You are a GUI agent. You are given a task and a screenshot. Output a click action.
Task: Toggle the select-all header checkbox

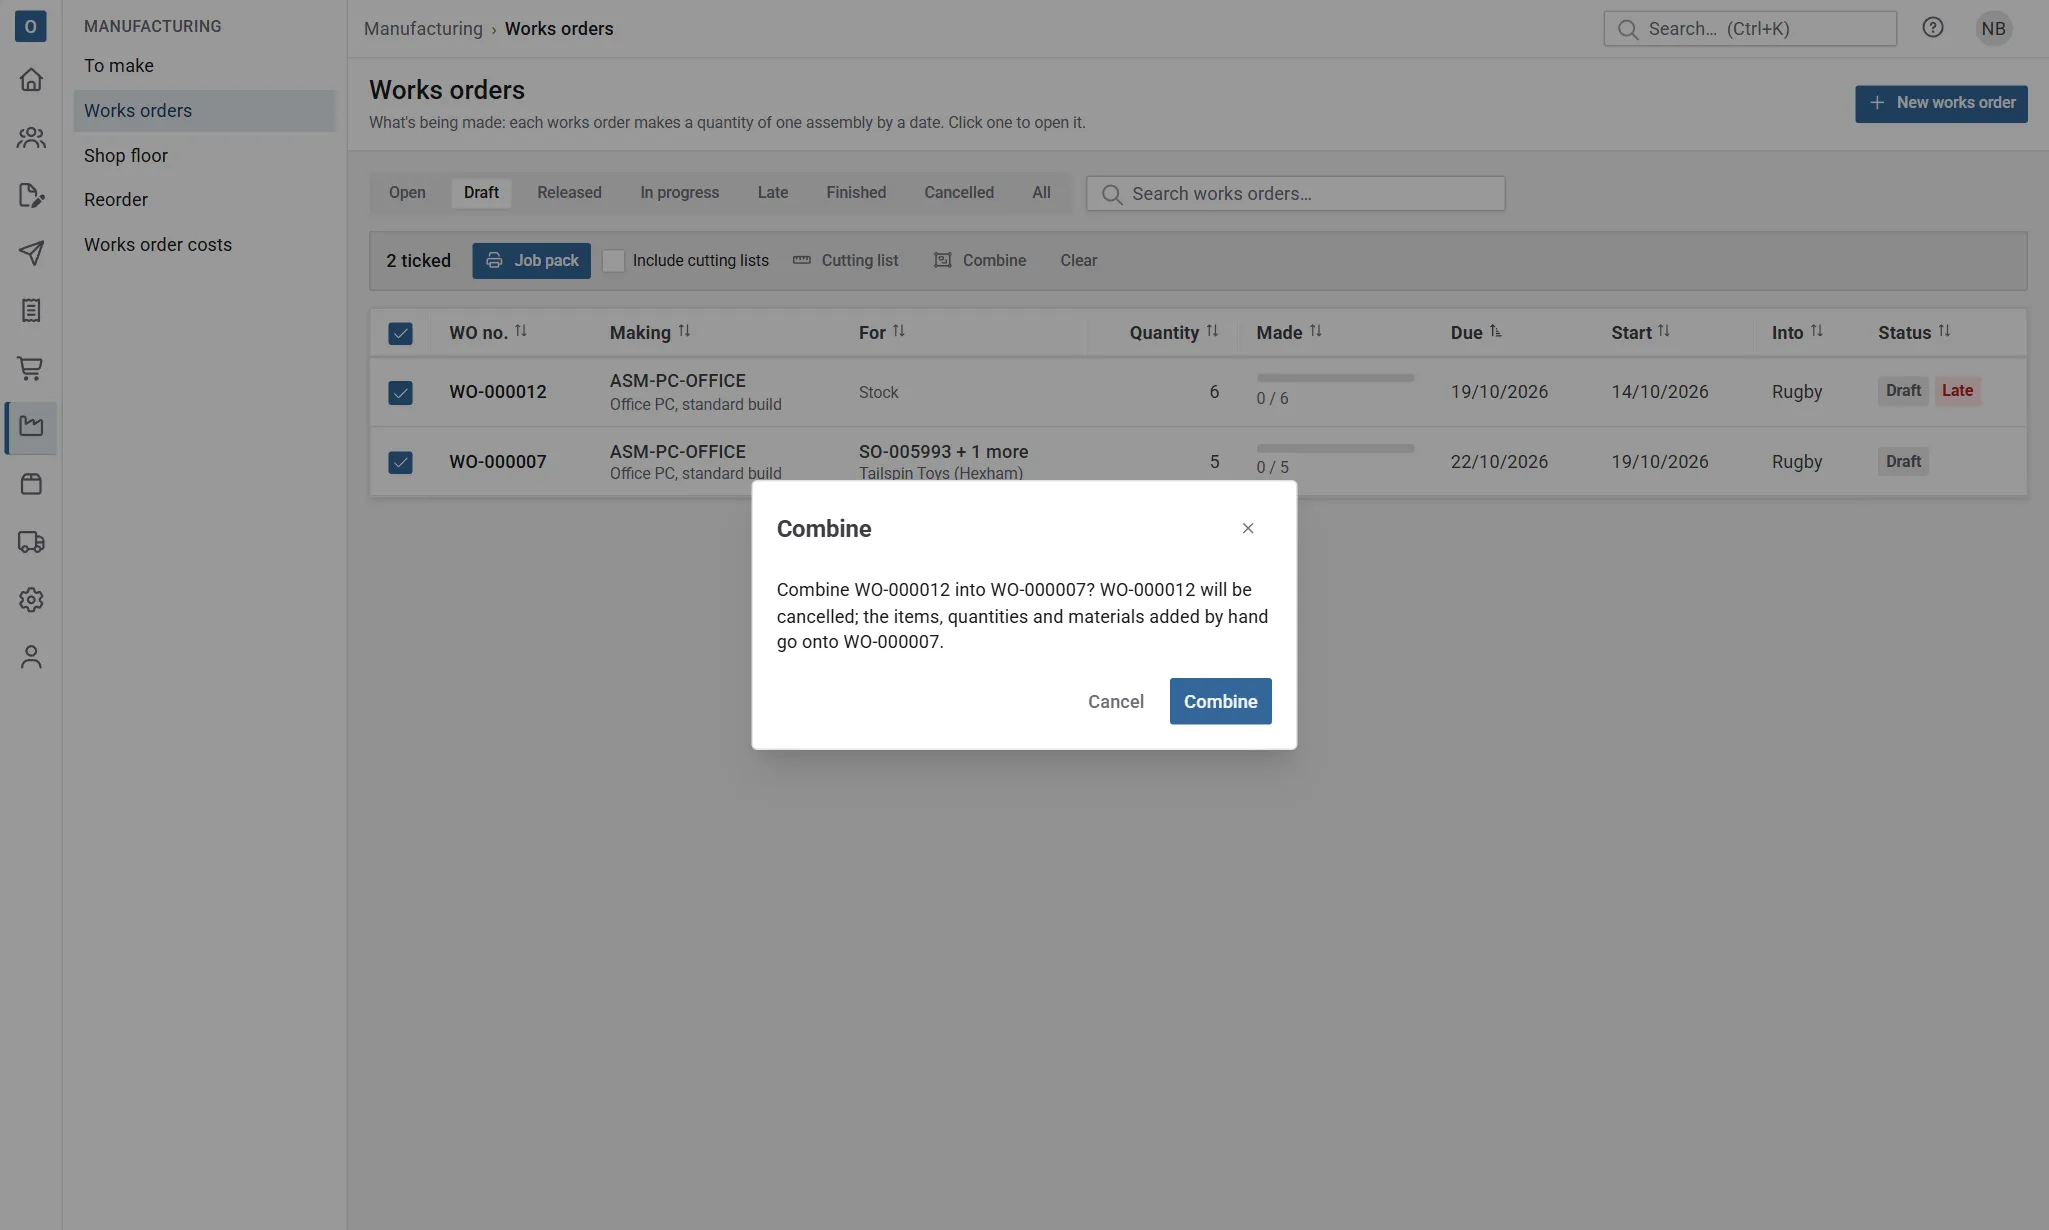(x=400, y=333)
